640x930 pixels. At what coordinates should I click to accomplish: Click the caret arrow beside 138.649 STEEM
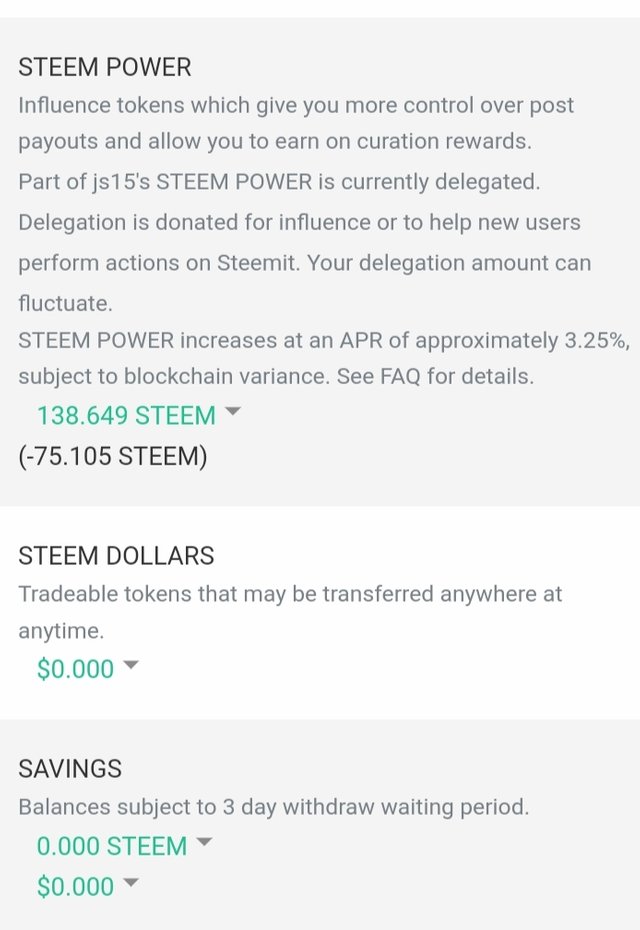click(233, 412)
